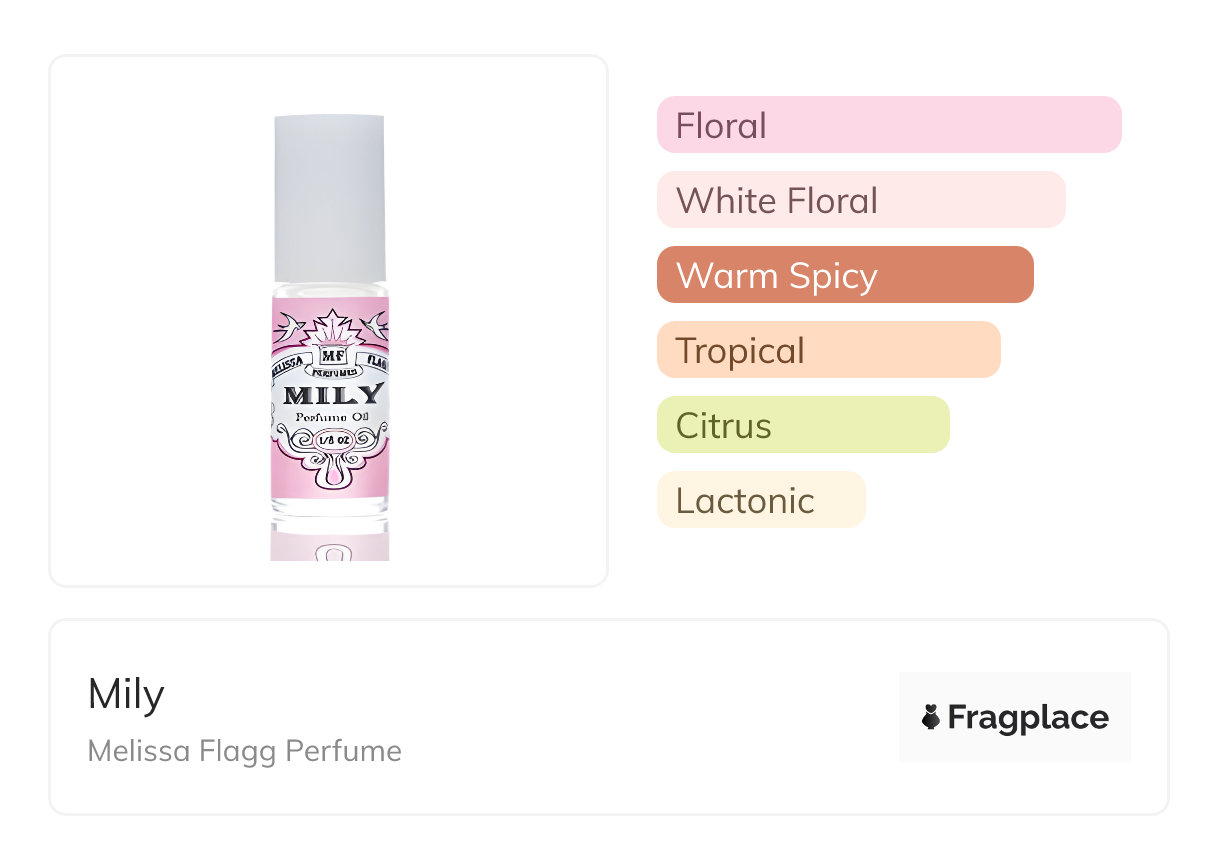Click the white bottle cap
The height and width of the screenshot is (864, 1218).
[x=329, y=198]
